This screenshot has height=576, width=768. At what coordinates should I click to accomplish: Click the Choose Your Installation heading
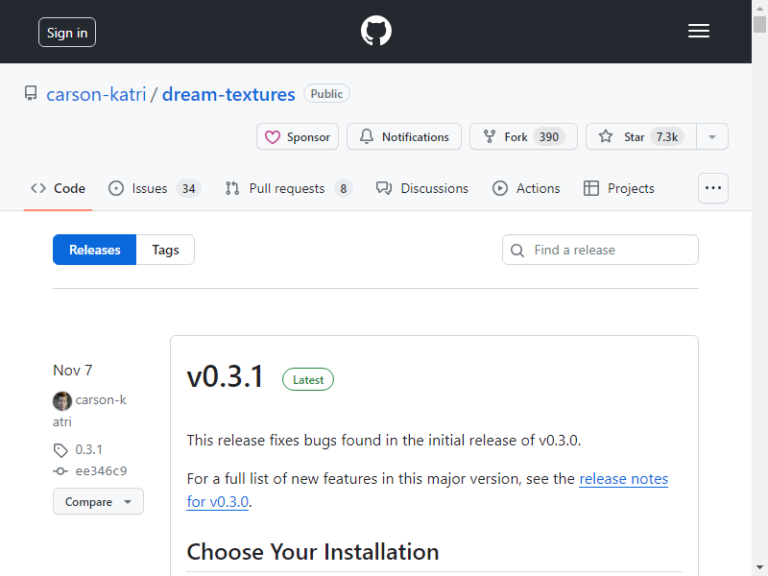coord(312,552)
